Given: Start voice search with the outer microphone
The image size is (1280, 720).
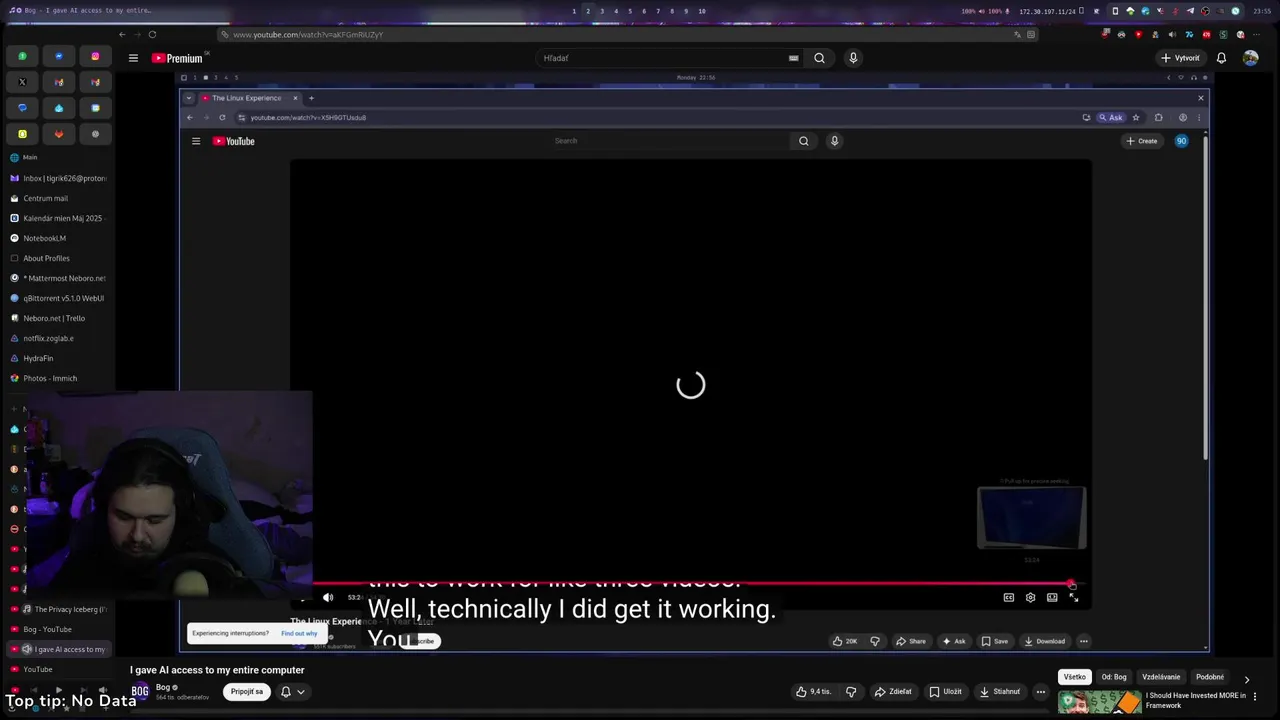Looking at the screenshot, I should [x=853, y=58].
